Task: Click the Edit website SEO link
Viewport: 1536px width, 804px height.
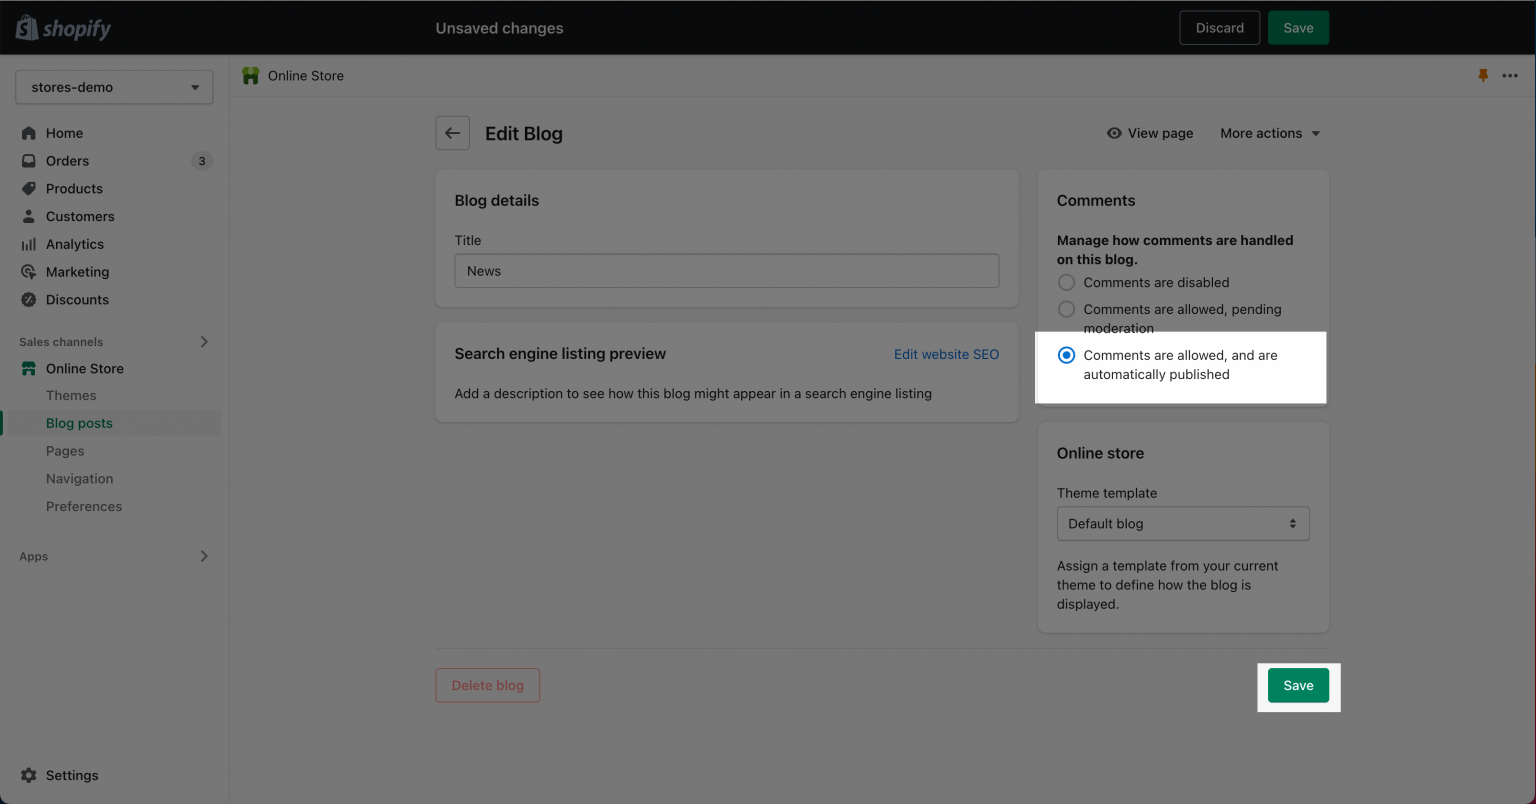Action: pyautogui.click(x=946, y=354)
